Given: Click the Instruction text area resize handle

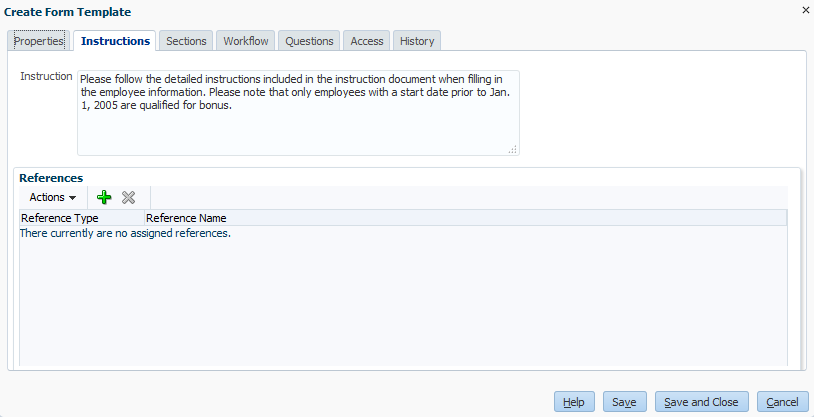Looking at the screenshot, I should point(513,149).
